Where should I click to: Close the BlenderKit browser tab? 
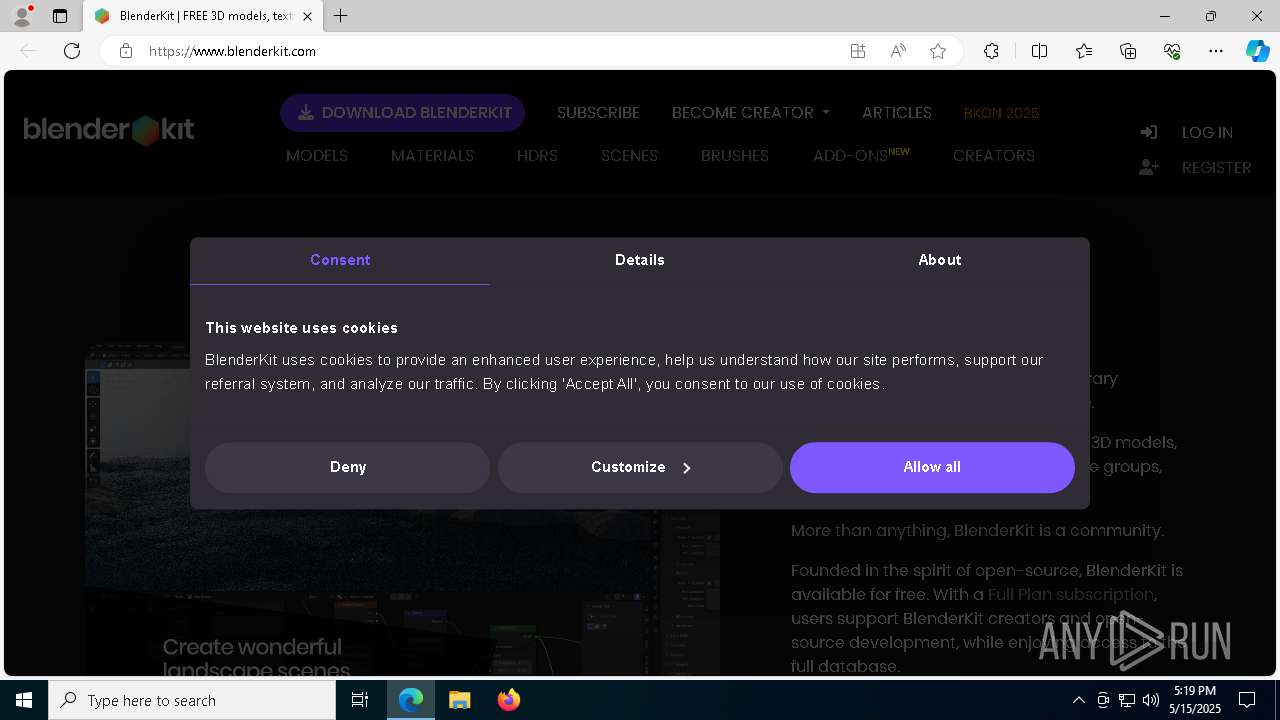[307, 16]
